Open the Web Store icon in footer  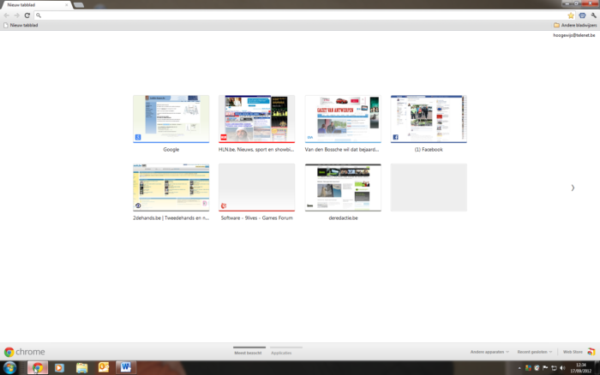591,351
